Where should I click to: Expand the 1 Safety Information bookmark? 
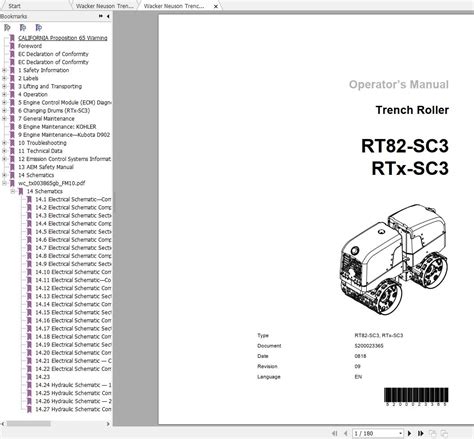(4, 70)
